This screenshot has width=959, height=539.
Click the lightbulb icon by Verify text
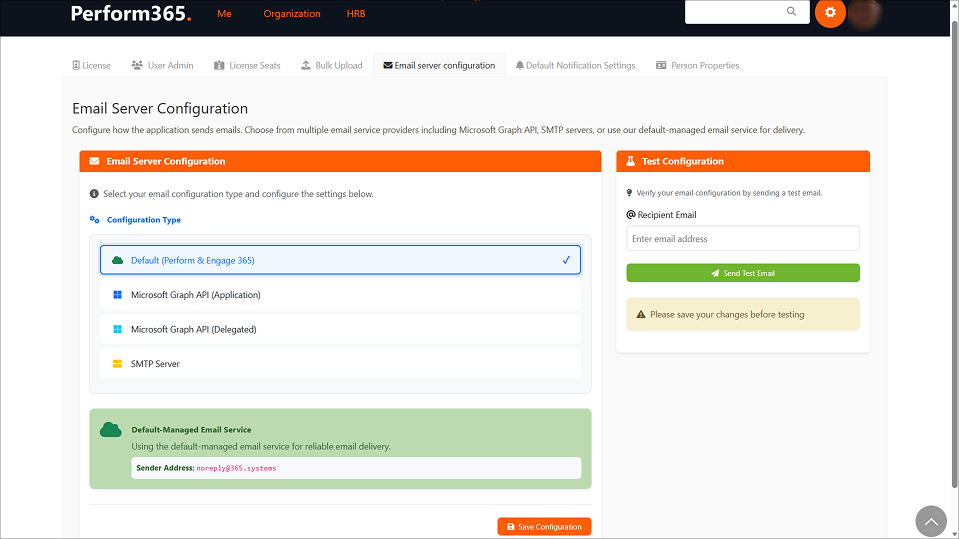coord(629,193)
